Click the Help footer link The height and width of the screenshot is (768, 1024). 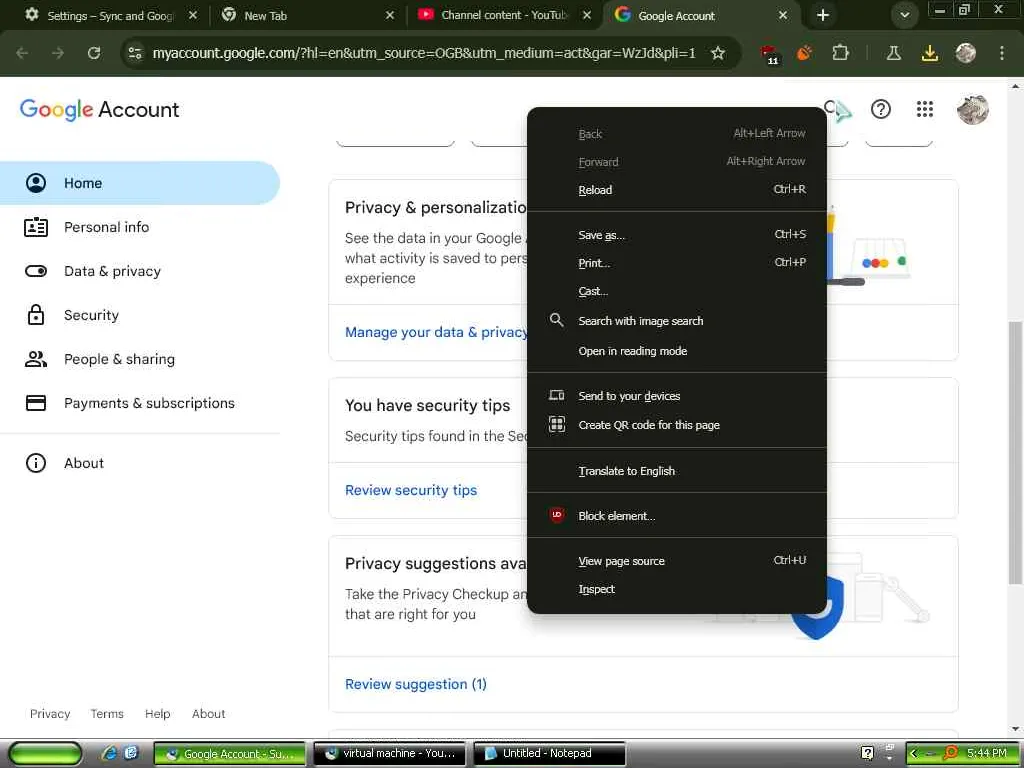(x=157, y=714)
